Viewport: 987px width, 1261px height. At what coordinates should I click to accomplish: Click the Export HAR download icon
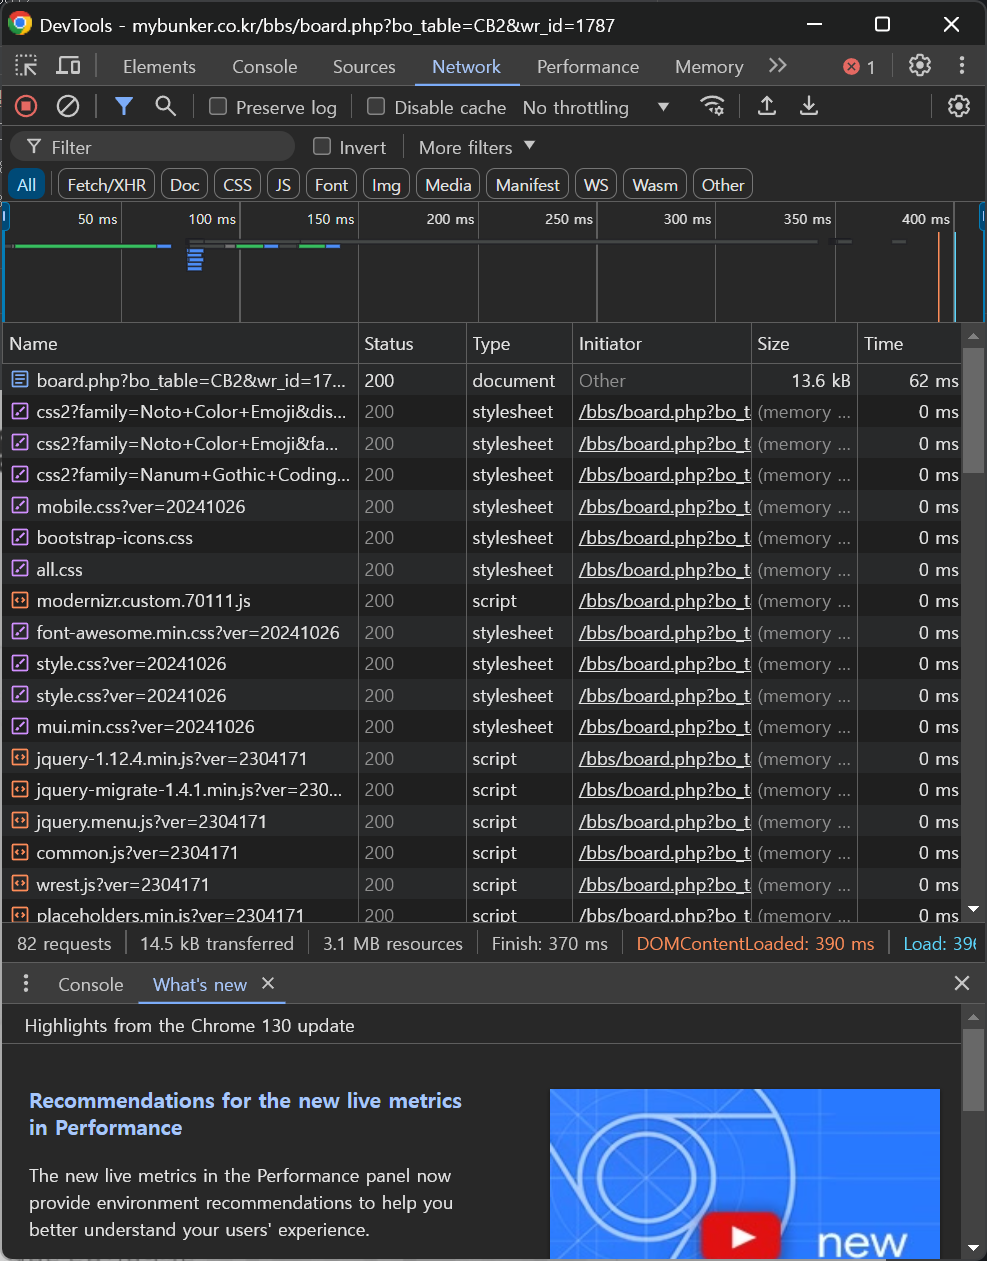[x=809, y=106]
